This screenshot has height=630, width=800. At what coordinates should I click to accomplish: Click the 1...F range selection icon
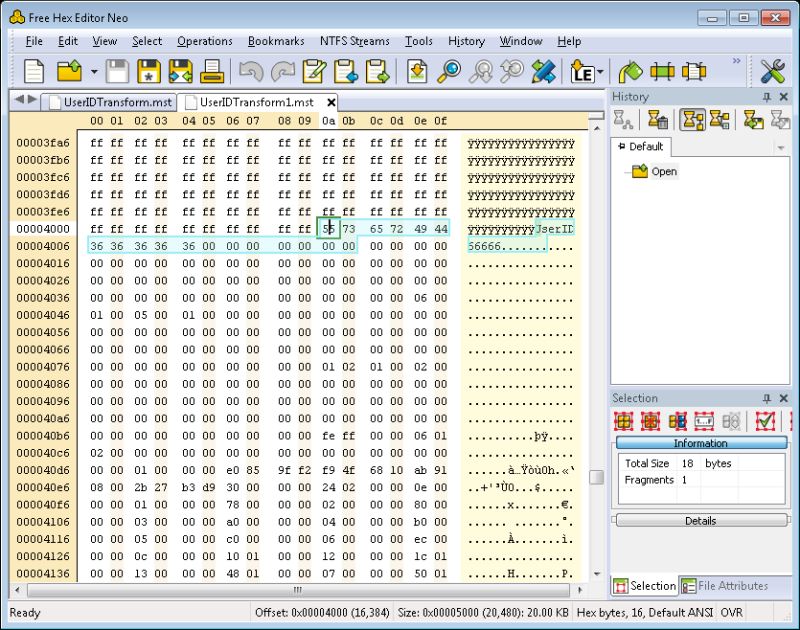coord(704,421)
